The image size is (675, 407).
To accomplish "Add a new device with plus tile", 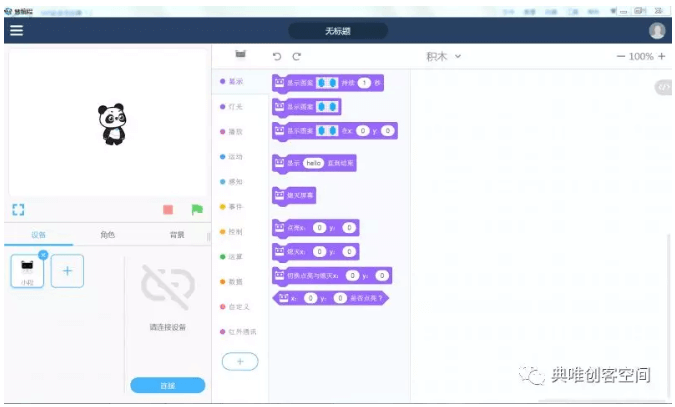I will click(67, 271).
